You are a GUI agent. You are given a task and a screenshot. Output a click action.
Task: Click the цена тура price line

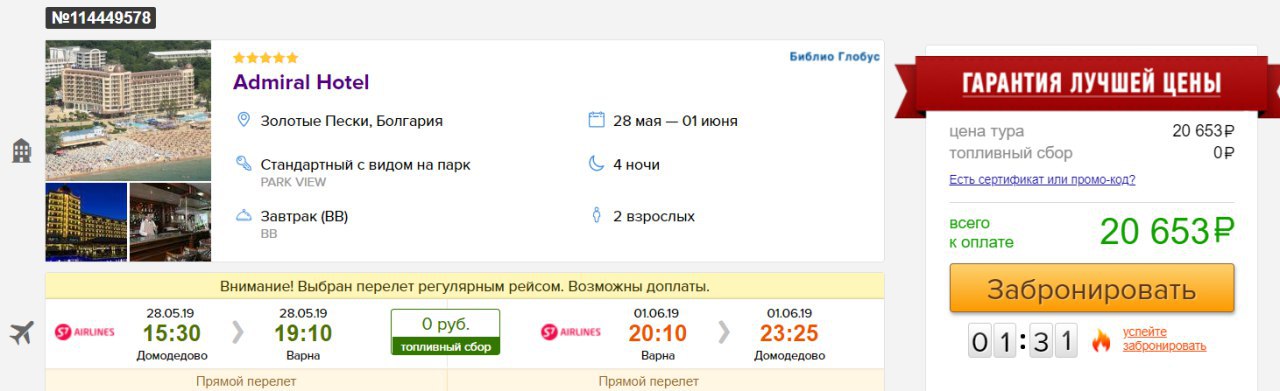click(1092, 131)
